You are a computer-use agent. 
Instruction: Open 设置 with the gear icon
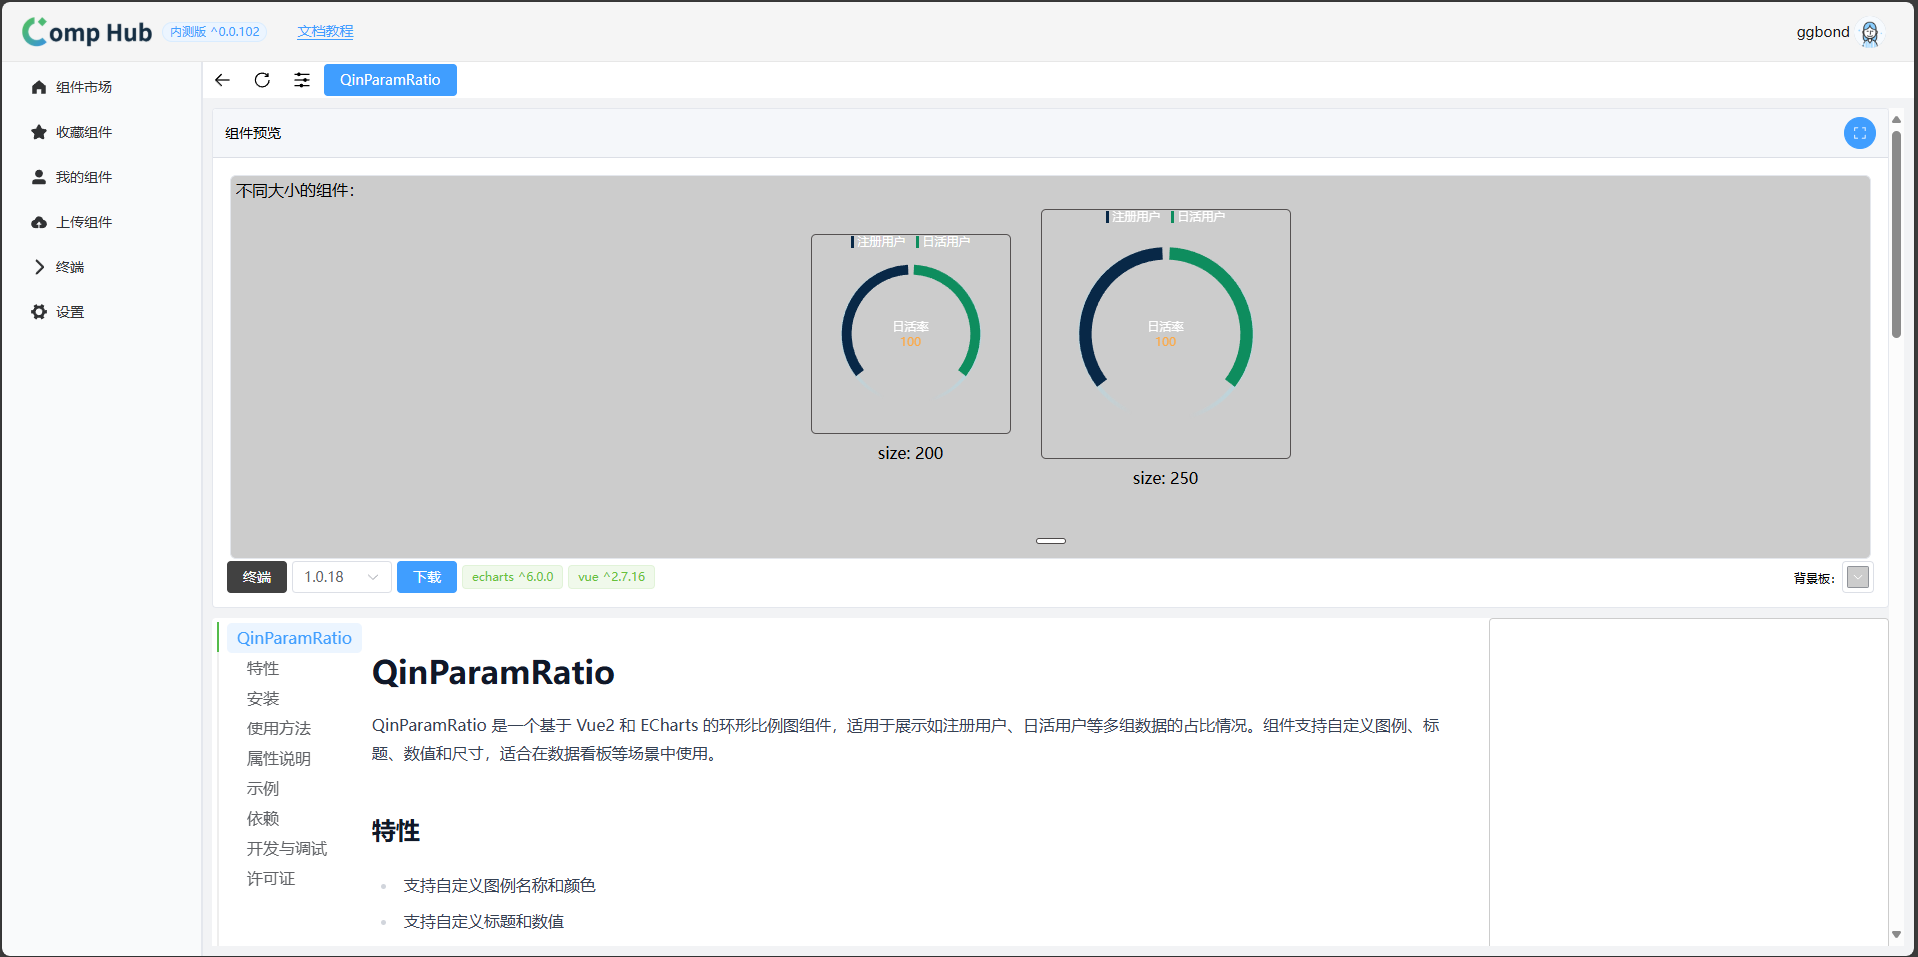(69, 313)
